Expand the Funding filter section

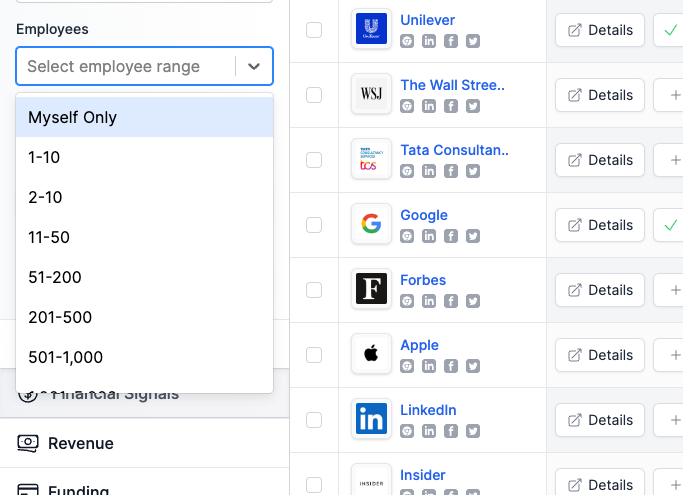pos(144,482)
